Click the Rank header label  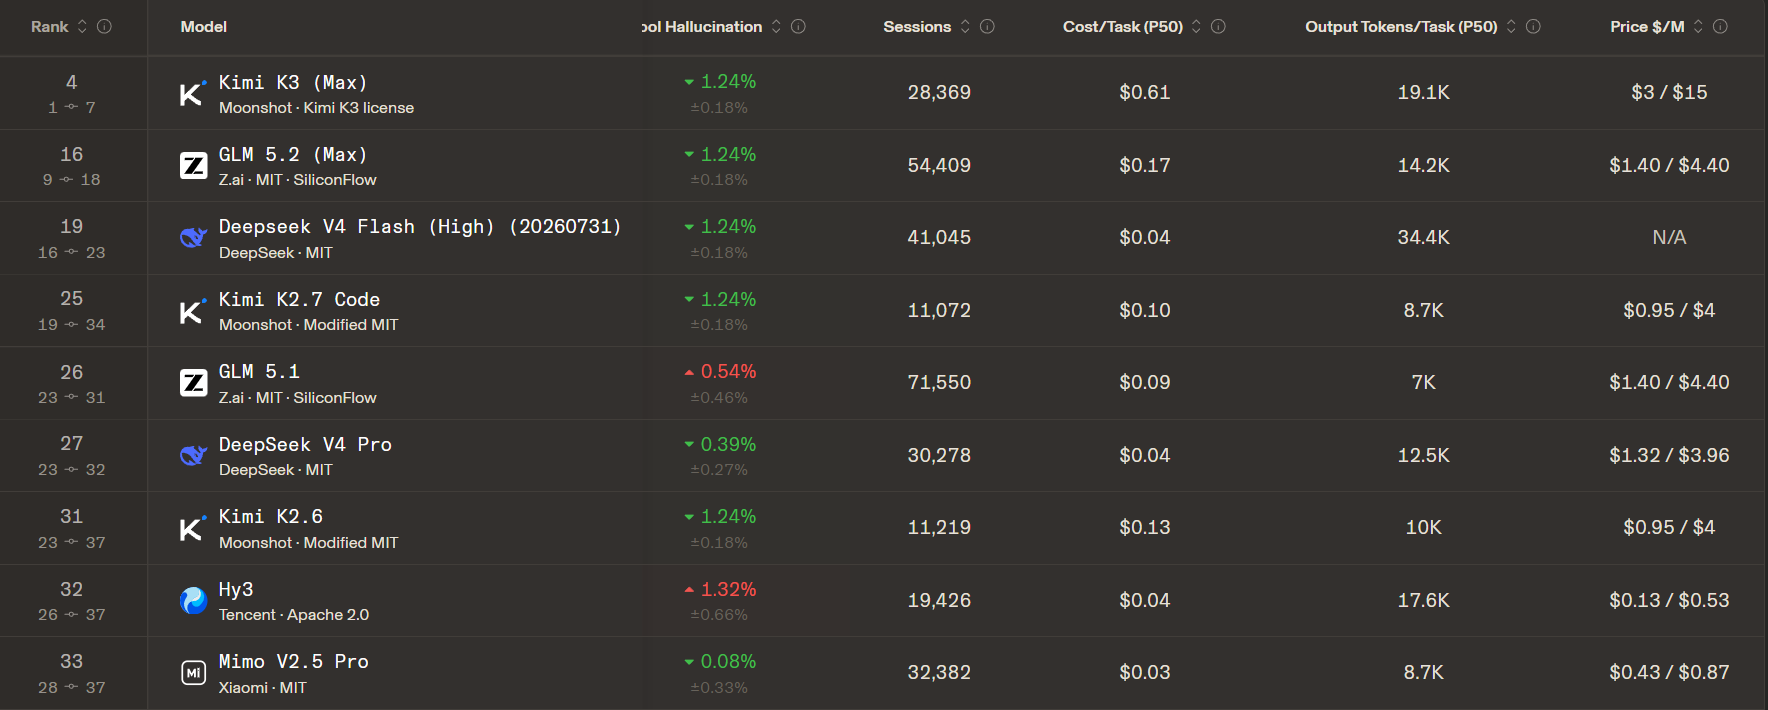[50, 27]
